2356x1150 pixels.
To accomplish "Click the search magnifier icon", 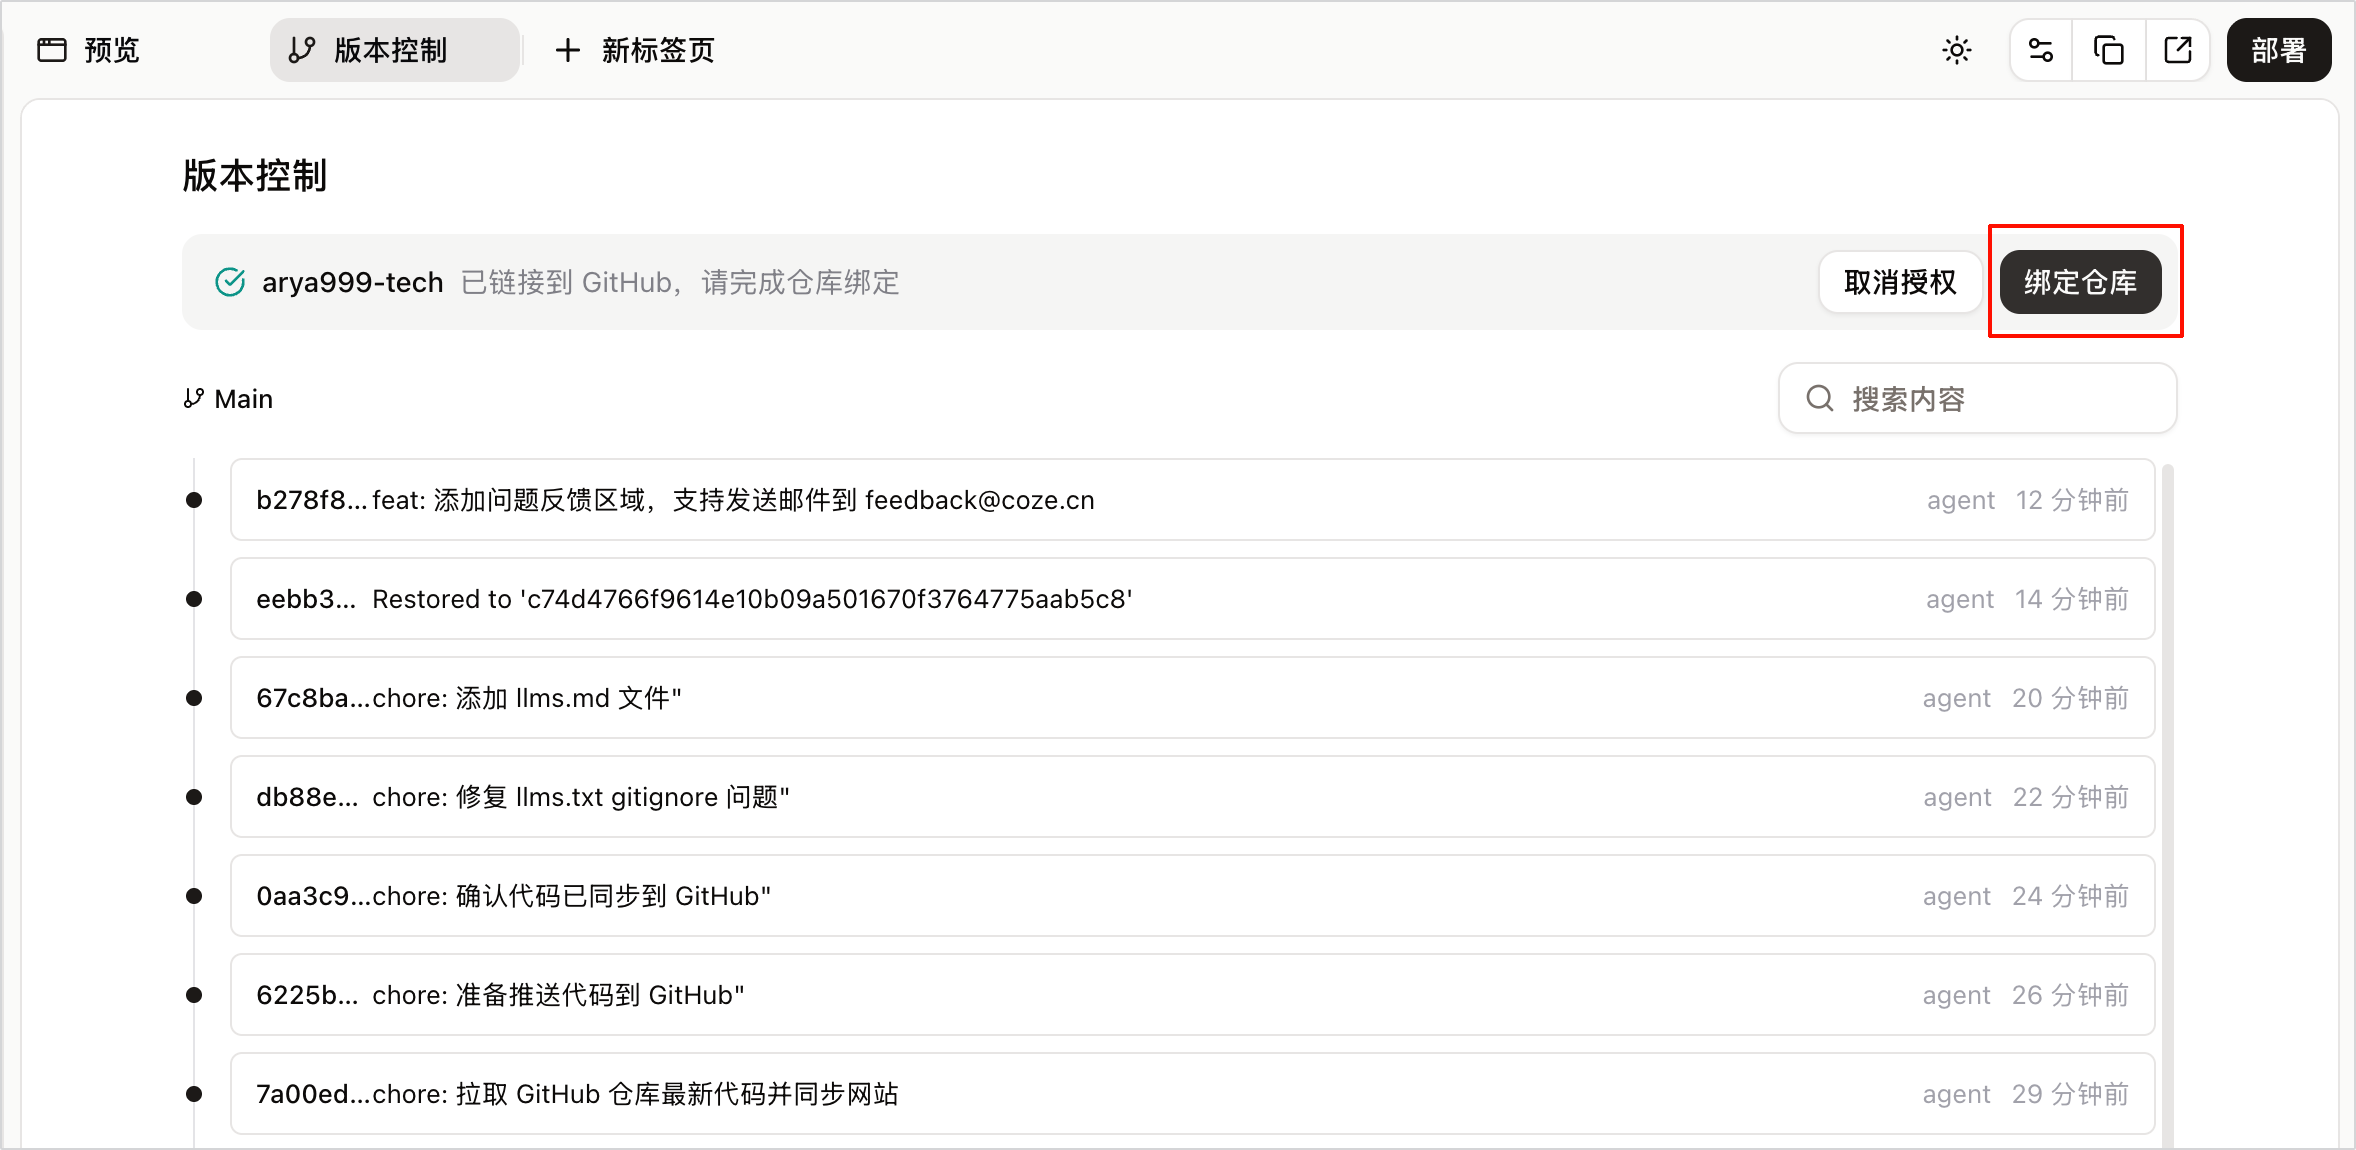I will click(1820, 399).
